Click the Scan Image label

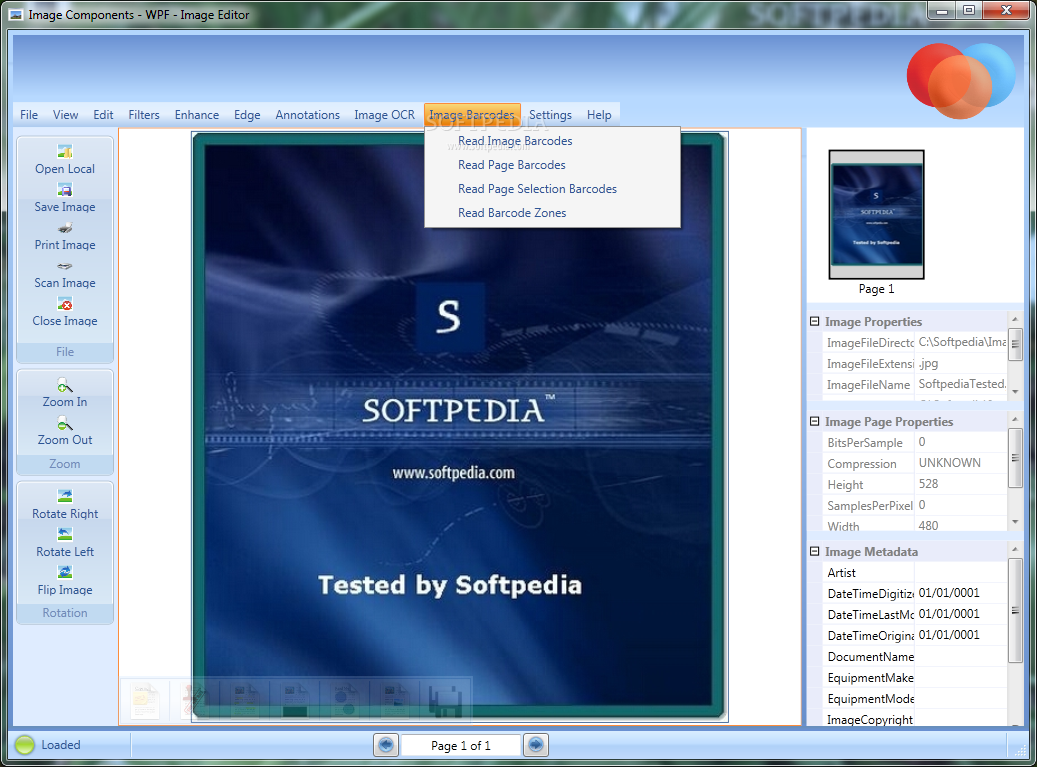65,282
